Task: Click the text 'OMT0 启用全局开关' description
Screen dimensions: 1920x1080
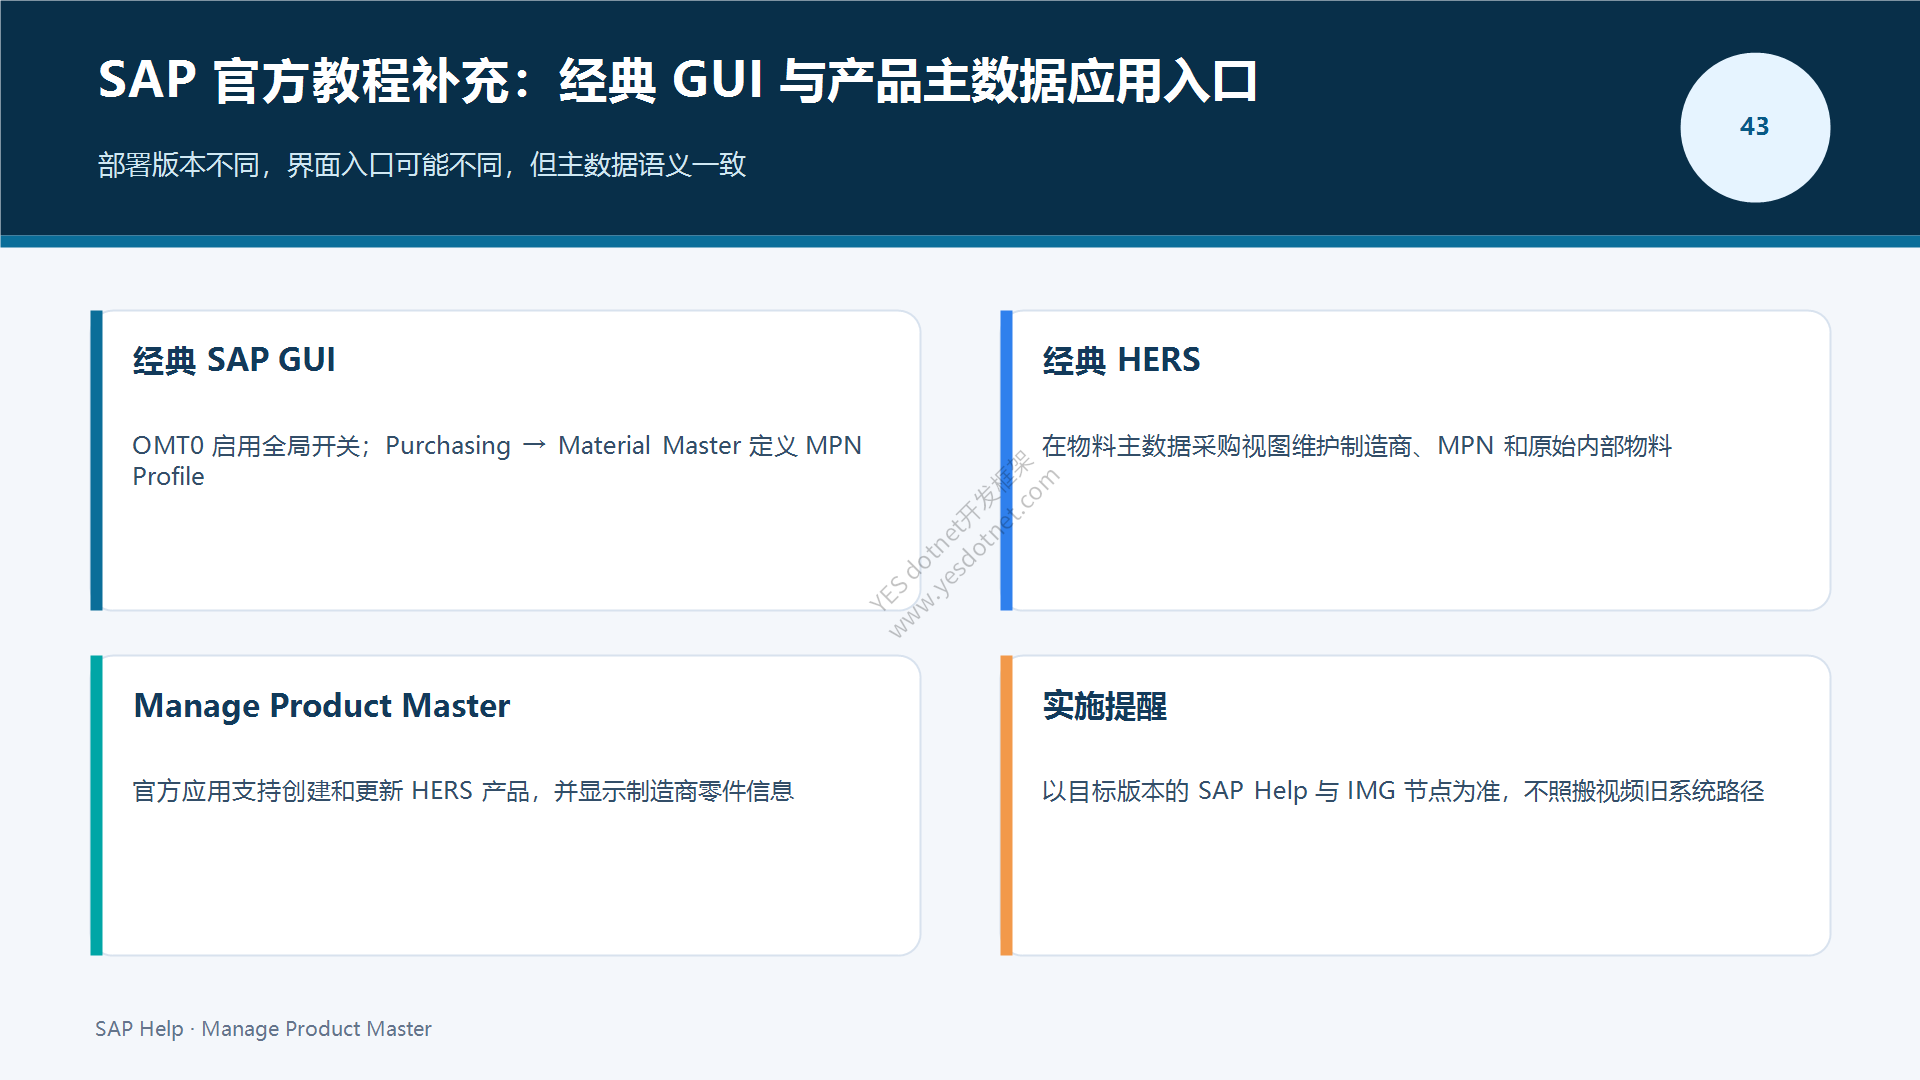Action: [497, 460]
